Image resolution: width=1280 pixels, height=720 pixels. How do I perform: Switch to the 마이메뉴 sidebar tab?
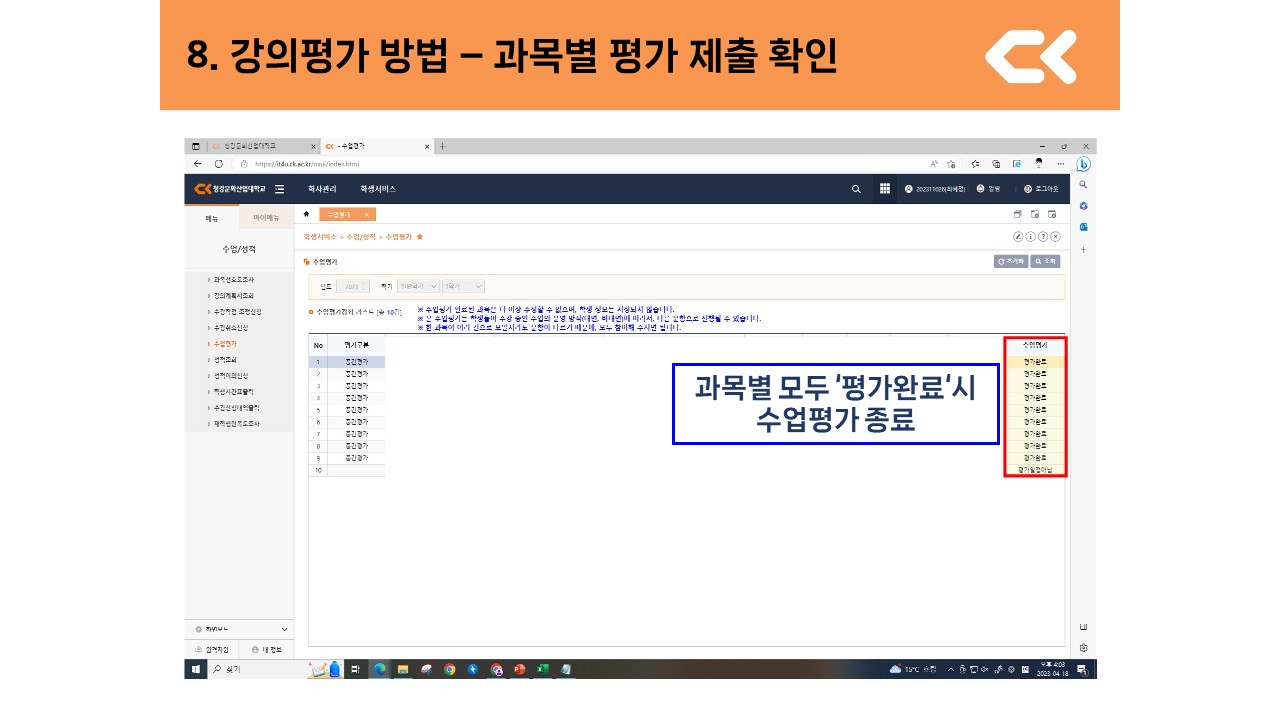(266, 218)
